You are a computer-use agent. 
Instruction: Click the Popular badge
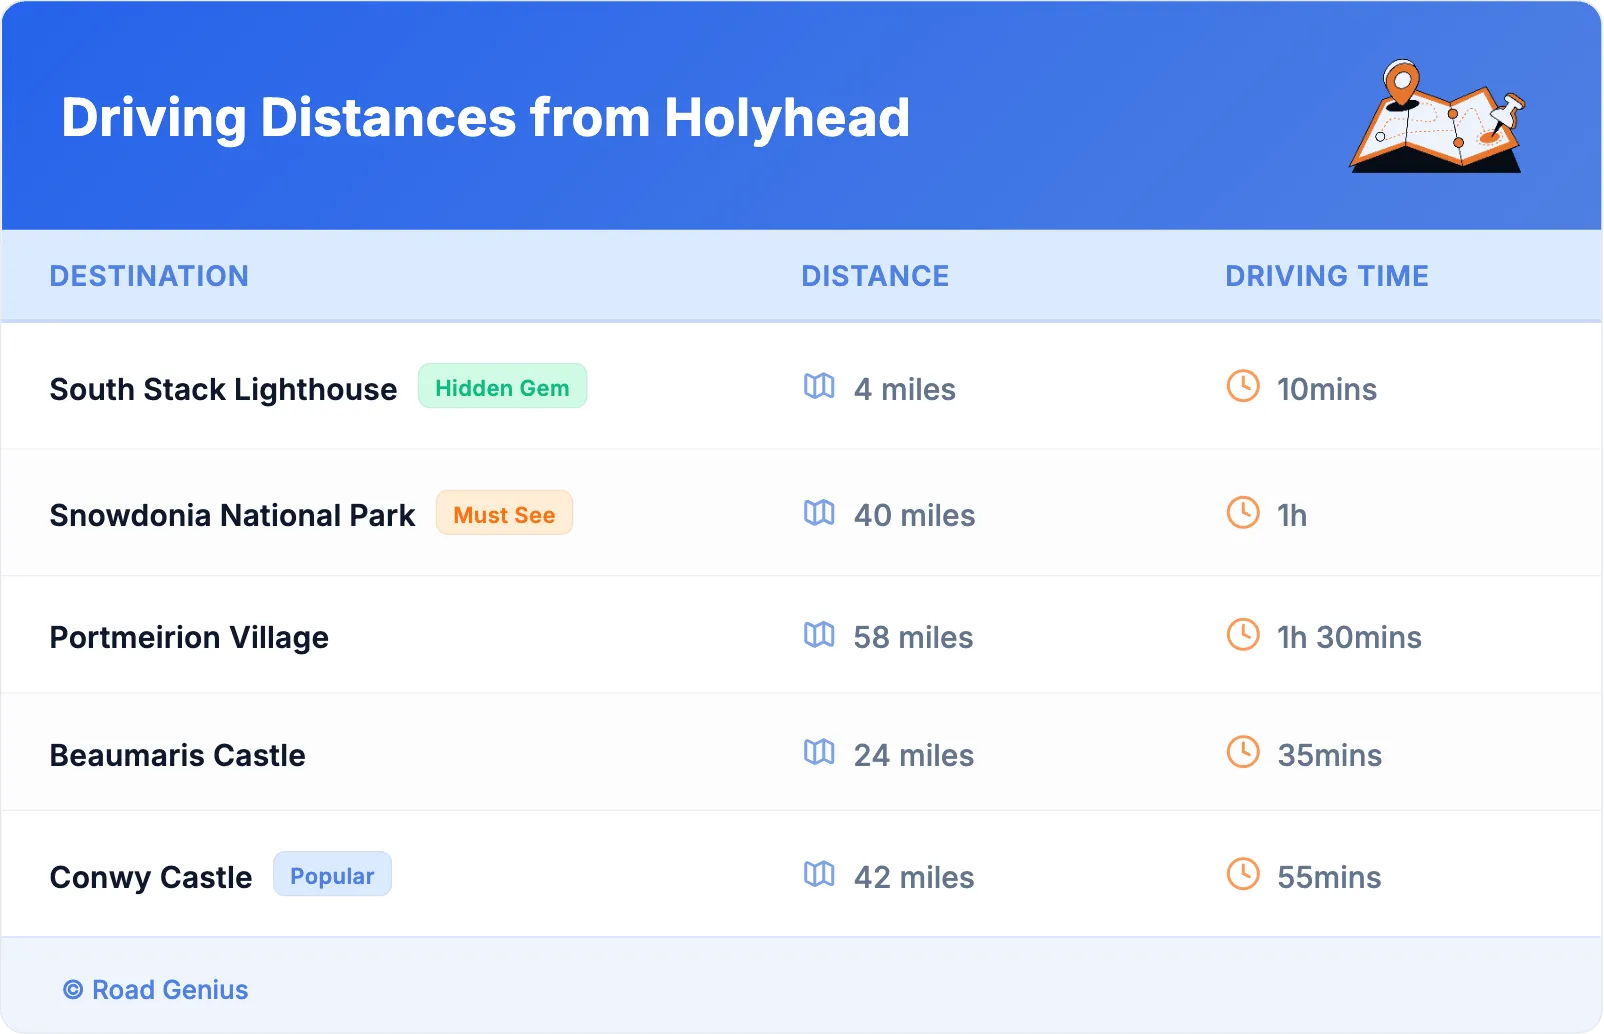coord(332,875)
